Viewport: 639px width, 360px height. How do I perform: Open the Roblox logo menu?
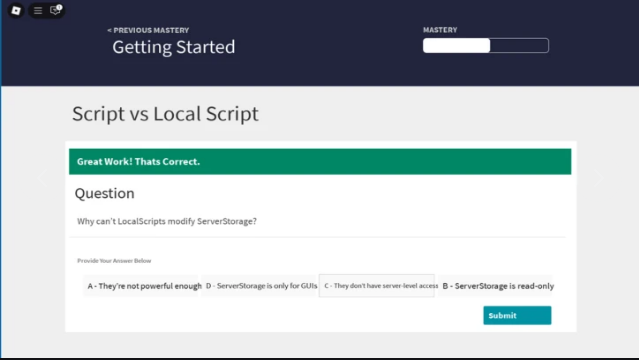coord(16,11)
